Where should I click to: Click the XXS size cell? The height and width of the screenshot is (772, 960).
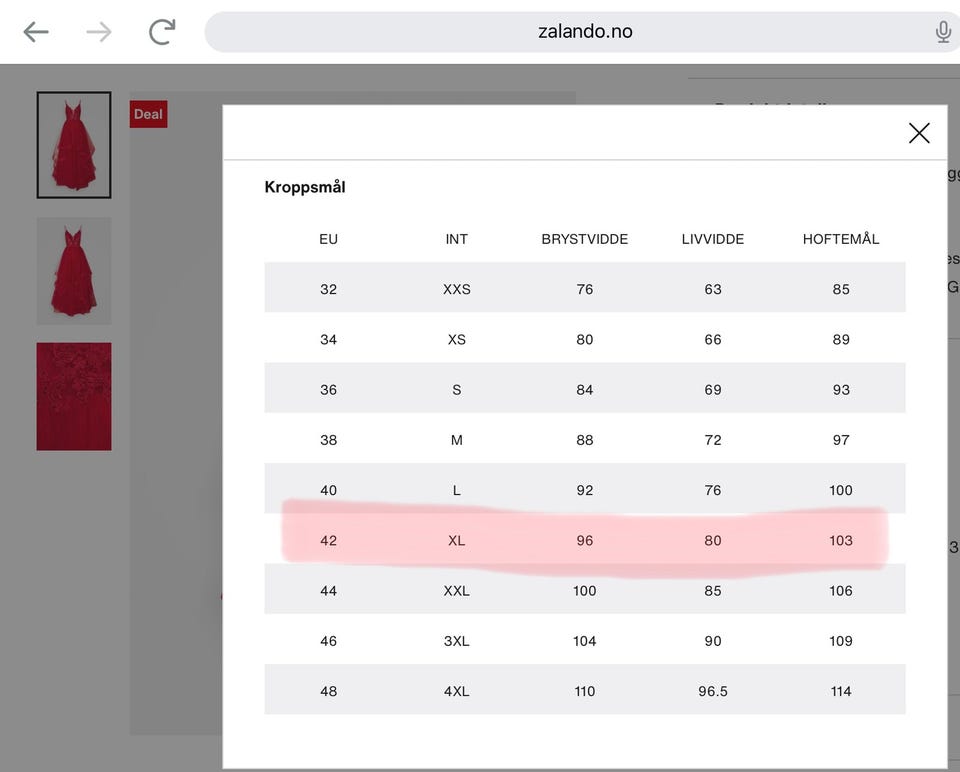(457, 289)
